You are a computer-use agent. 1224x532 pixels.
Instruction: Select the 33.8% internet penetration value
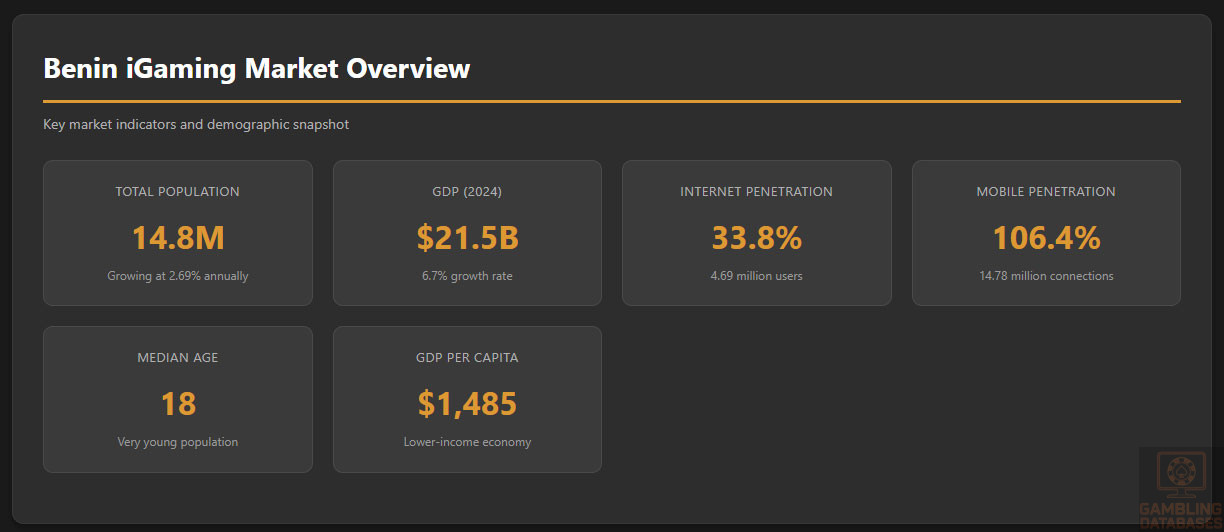pyautogui.click(x=756, y=238)
